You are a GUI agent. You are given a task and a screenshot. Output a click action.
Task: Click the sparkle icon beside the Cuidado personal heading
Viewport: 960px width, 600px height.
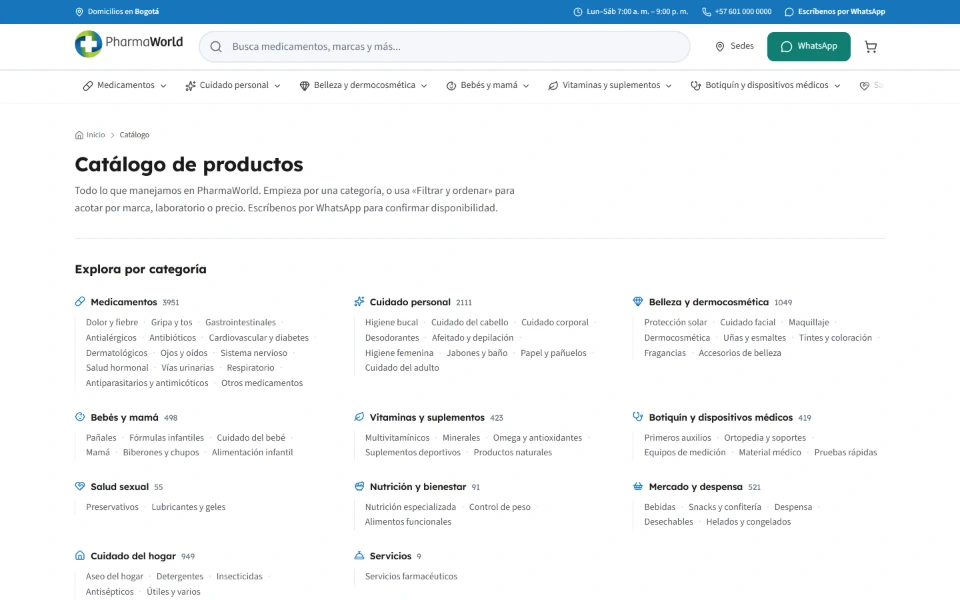coord(359,301)
